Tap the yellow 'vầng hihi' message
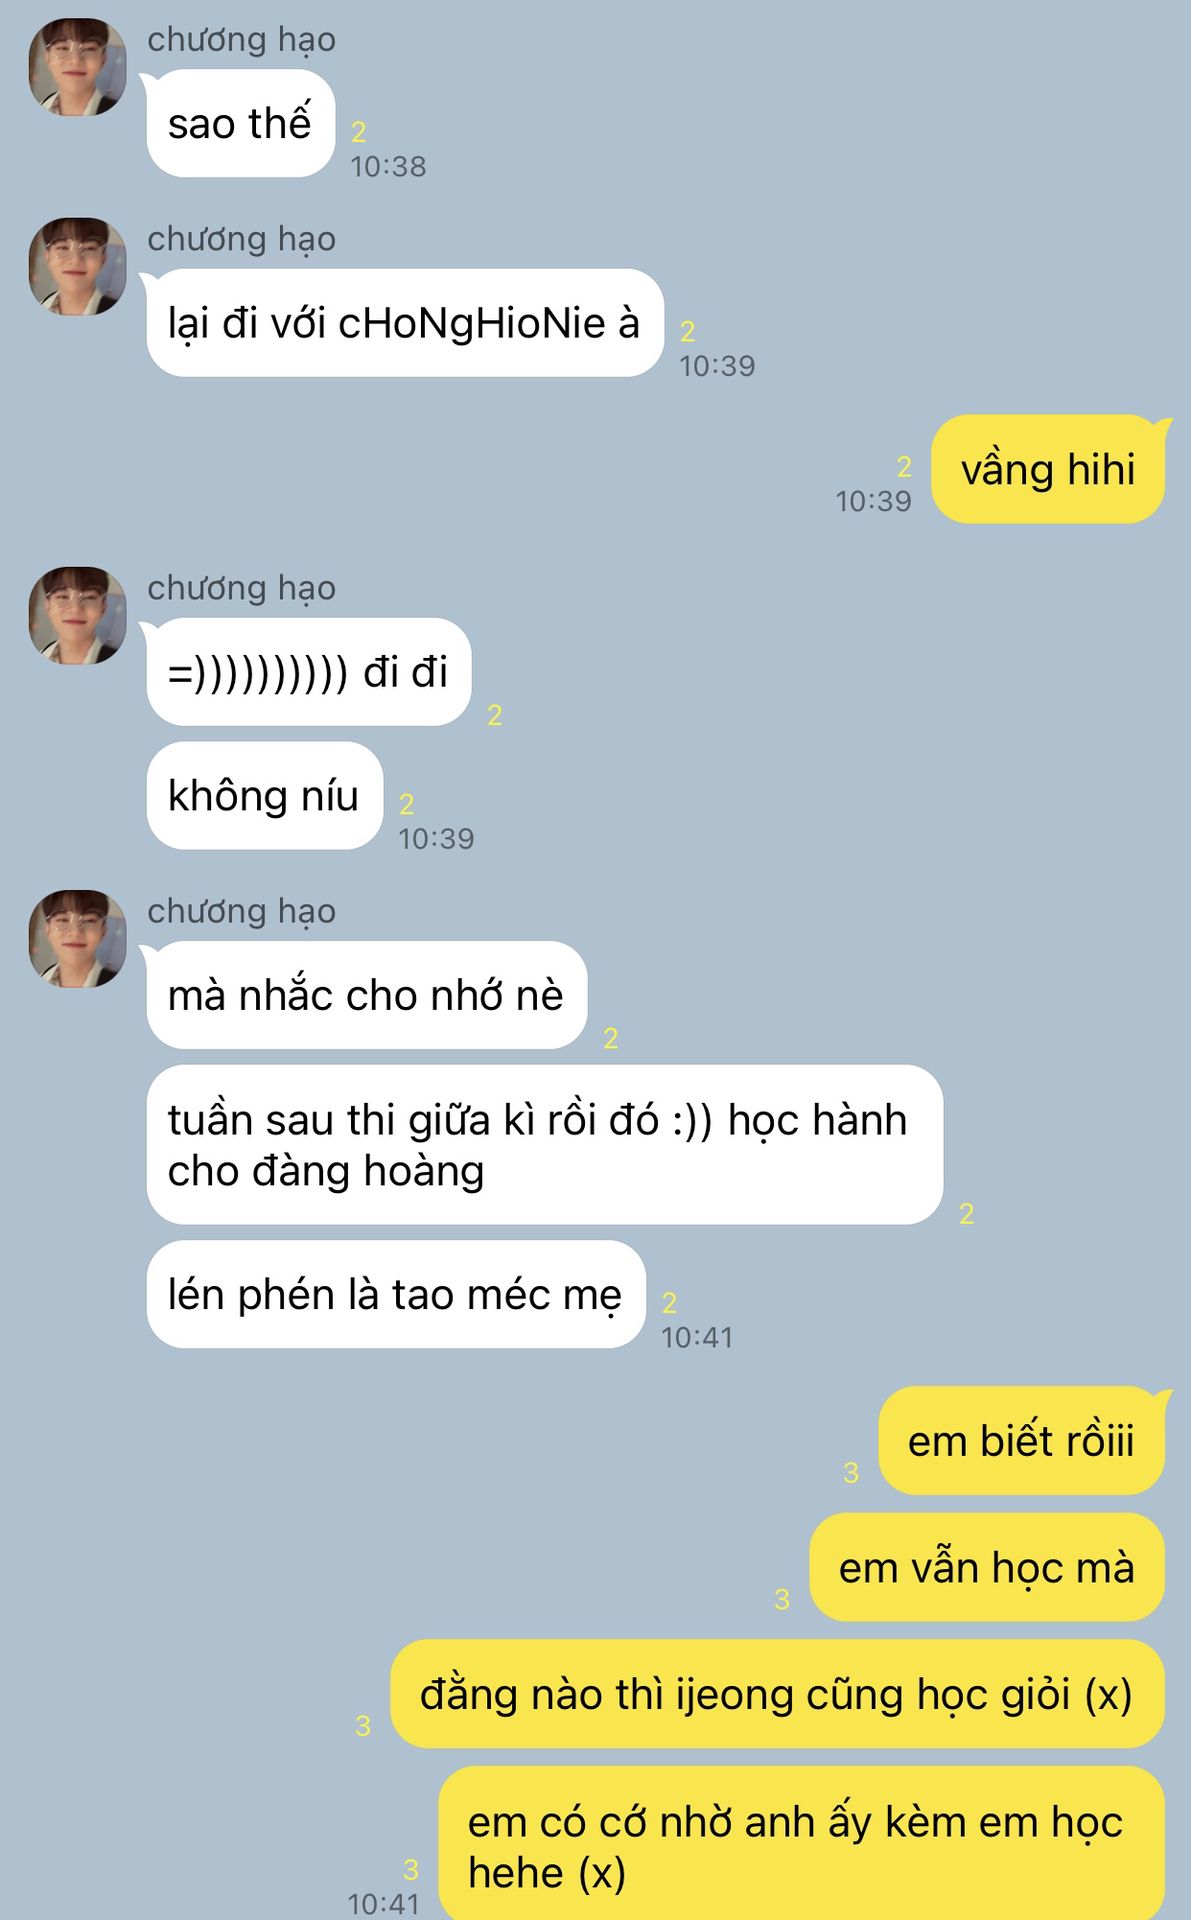Screen dimensions: 1191x1920 (x=1048, y=469)
